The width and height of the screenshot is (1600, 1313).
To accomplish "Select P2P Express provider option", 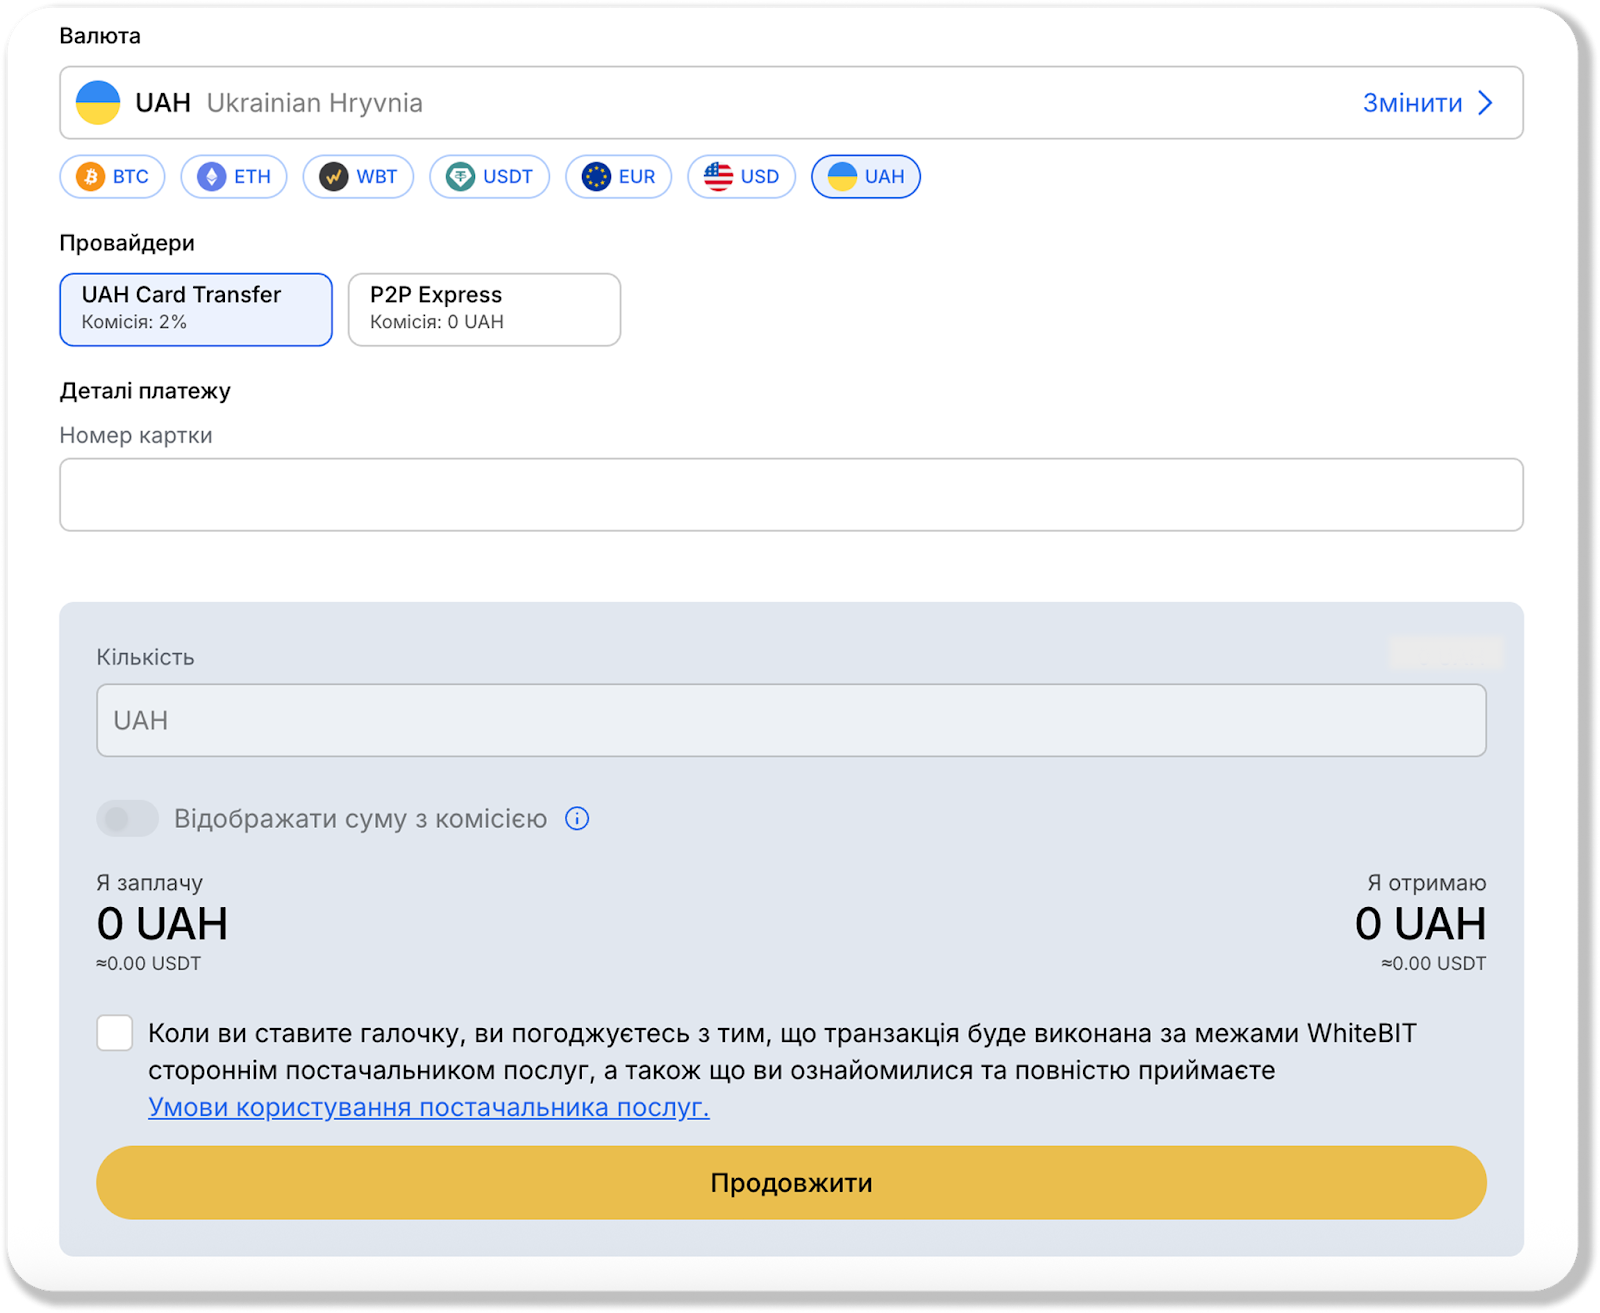I will click(x=484, y=309).
